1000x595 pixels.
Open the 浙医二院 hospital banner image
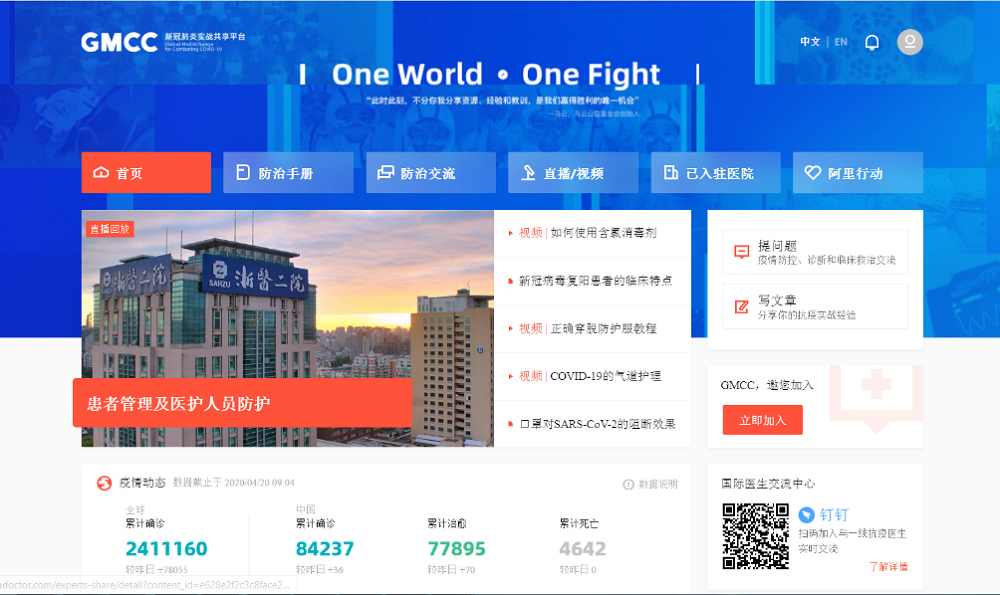(x=288, y=328)
